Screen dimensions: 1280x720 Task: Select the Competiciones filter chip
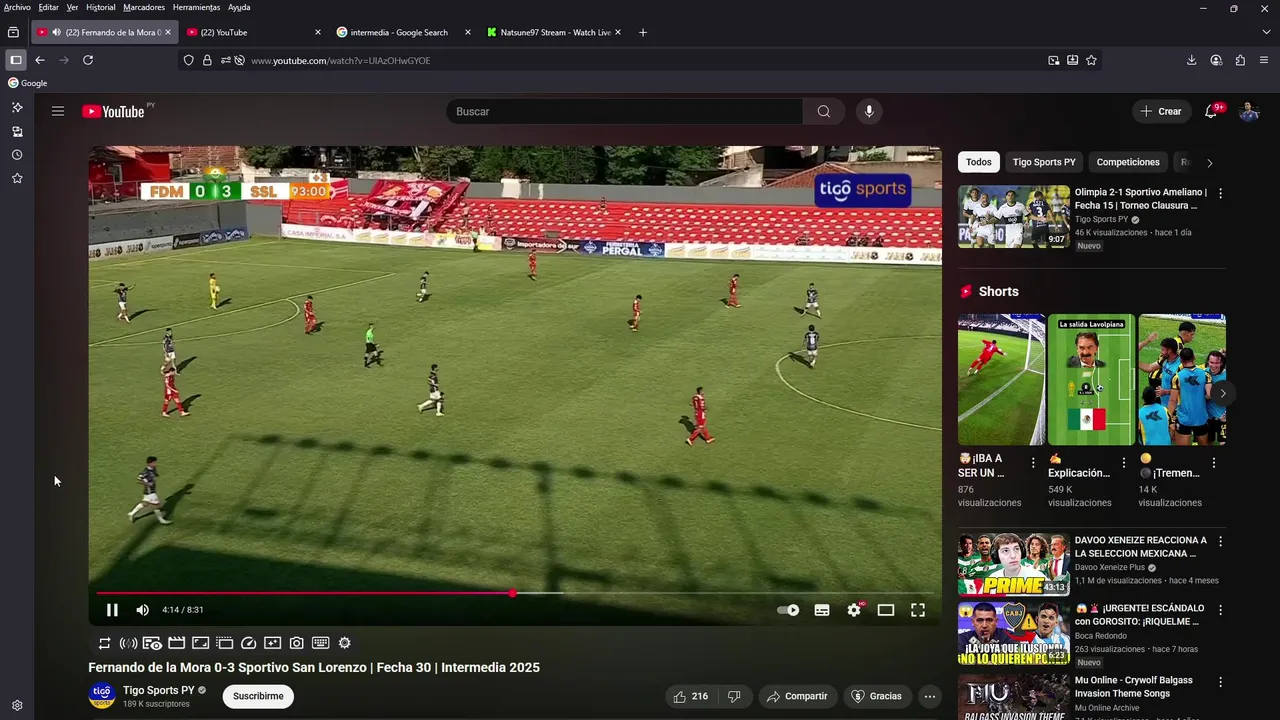pos(1128,162)
